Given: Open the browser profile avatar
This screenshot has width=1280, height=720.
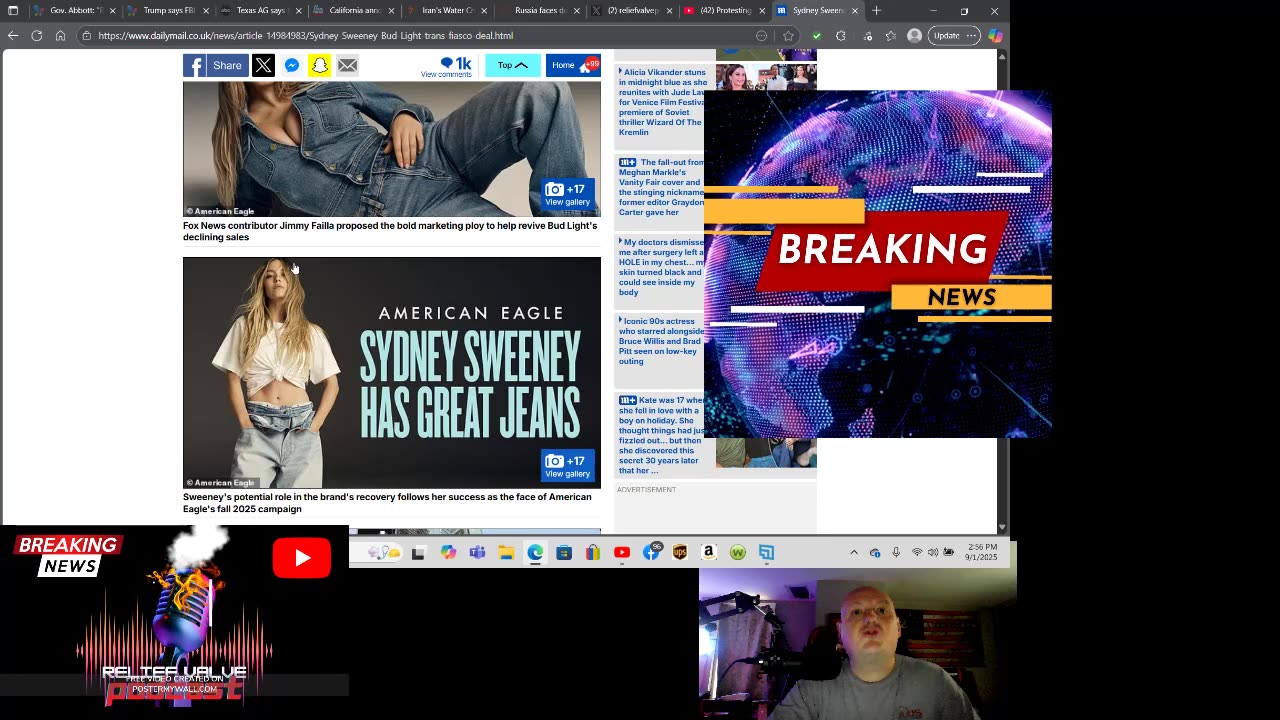Looking at the screenshot, I should pos(914,35).
